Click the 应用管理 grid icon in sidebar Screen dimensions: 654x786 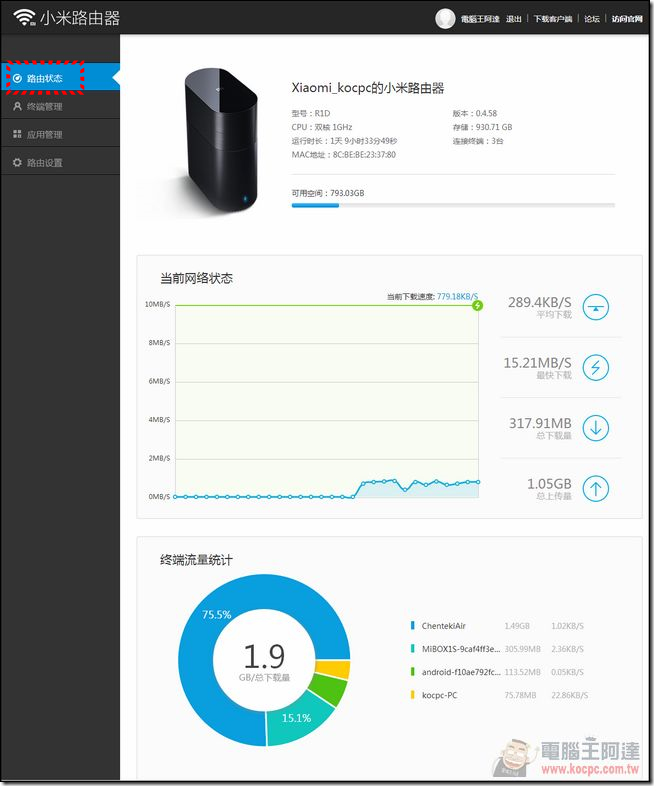click(x=17, y=134)
